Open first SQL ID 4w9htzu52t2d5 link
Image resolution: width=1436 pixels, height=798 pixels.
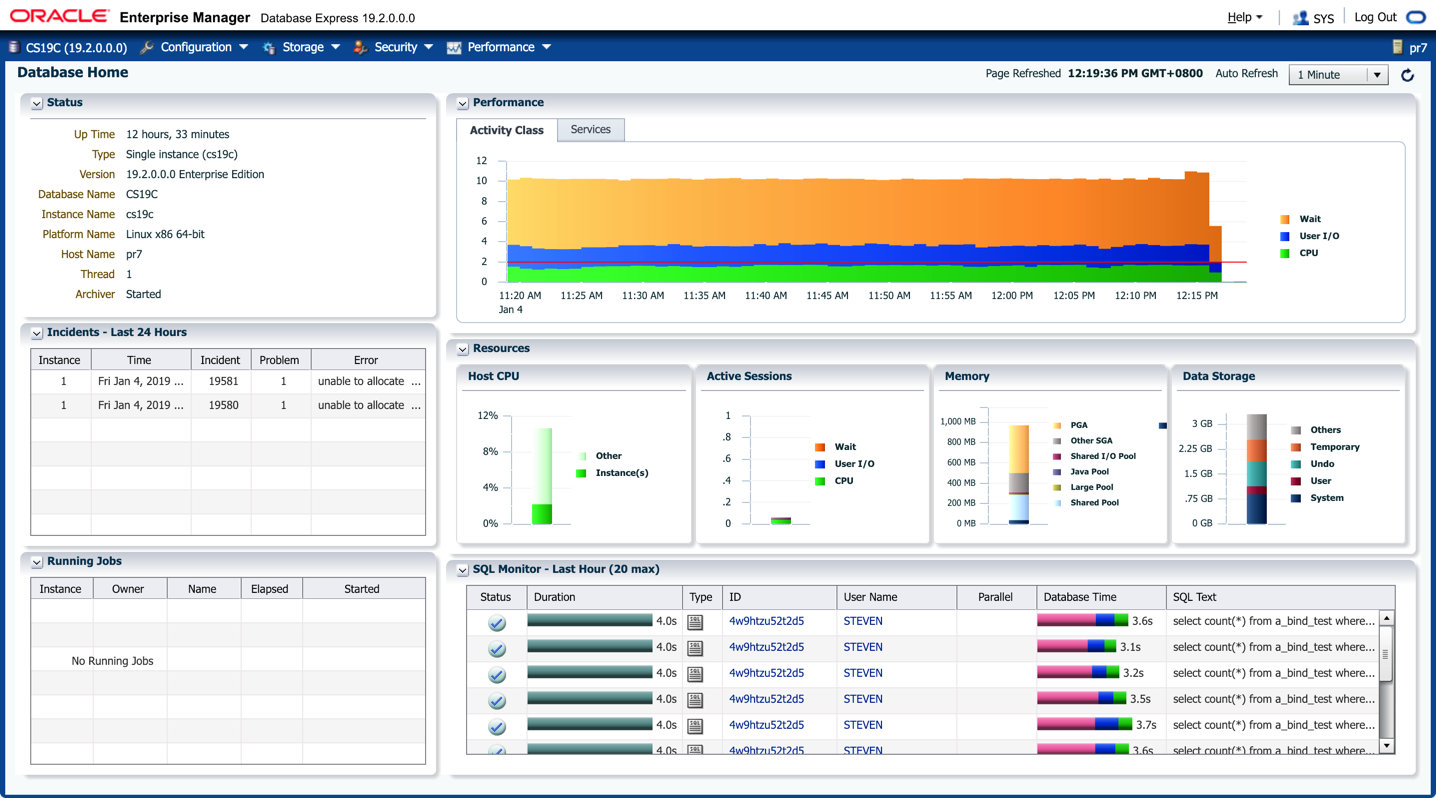766,621
